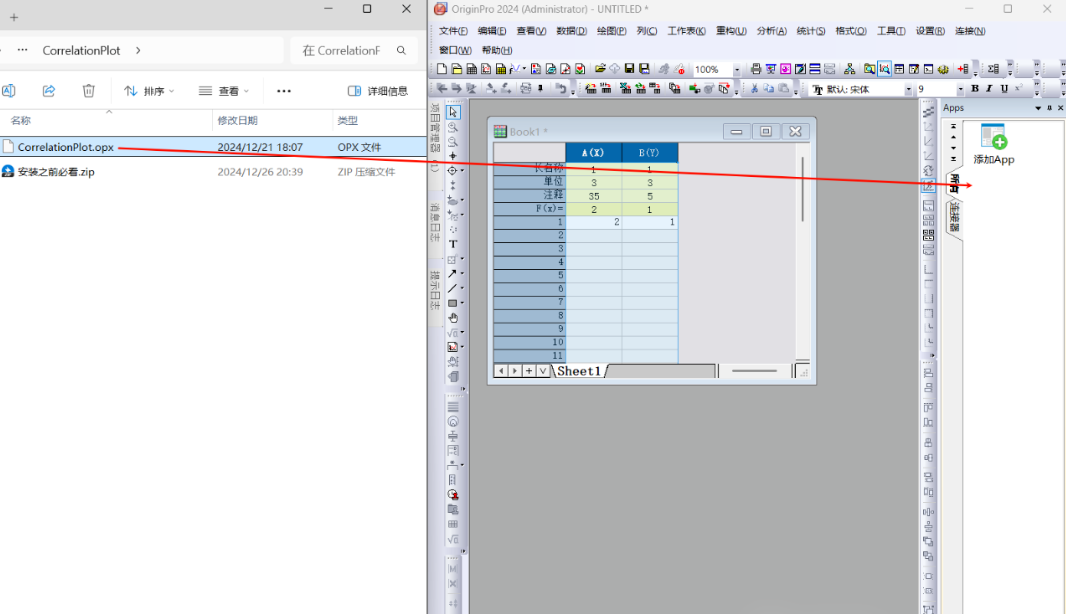Open the 默认: 宋体 font dropdown
This screenshot has height=614, width=1066.
coord(908,89)
